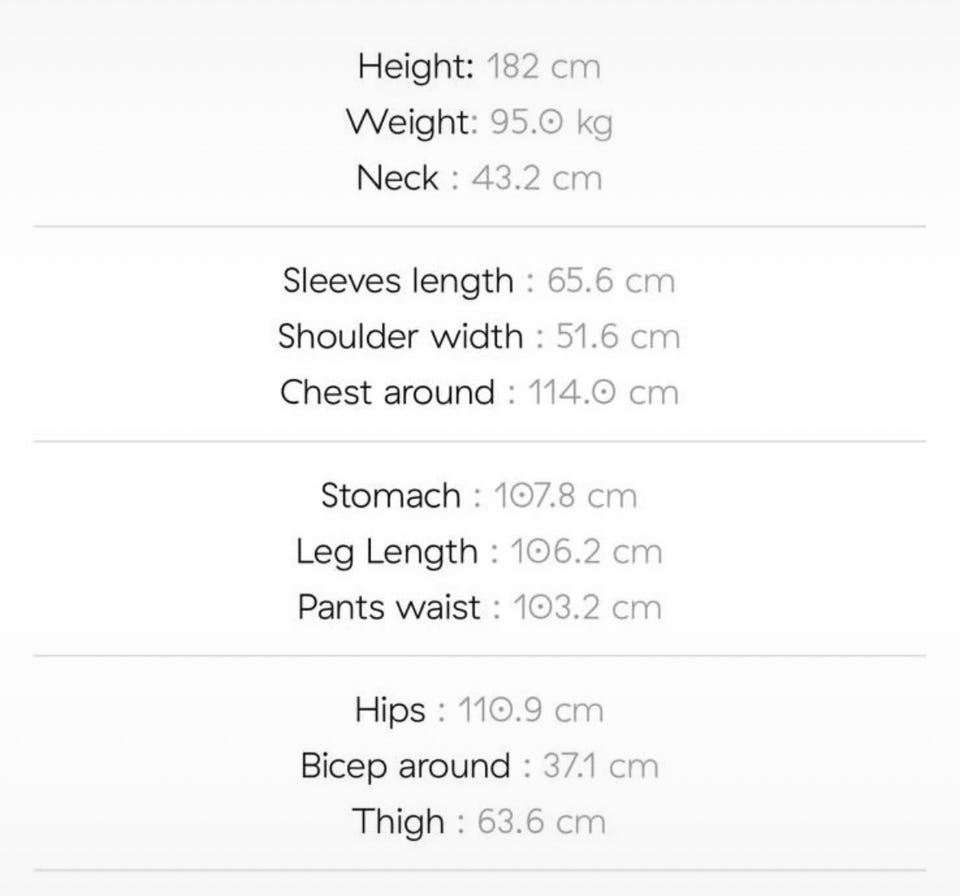The height and width of the screenshot is (896, 960).
Task: Select the 51.6 cm shoulder value
Action: (618, 336)
